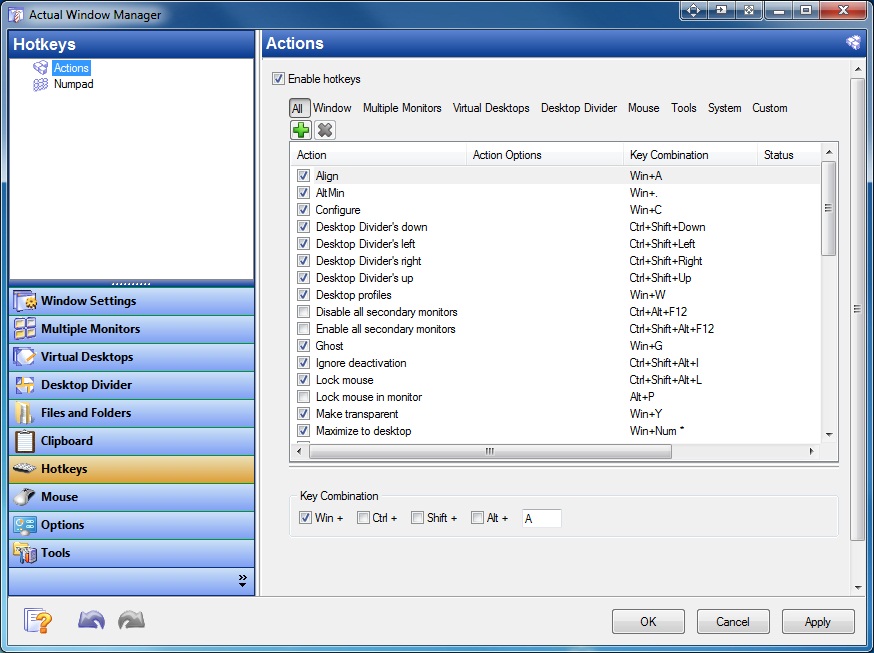The height and width of the screenshot is (653, 874).
Task: Expand the sidebar chevron at bottom
Action: [242, 581]
